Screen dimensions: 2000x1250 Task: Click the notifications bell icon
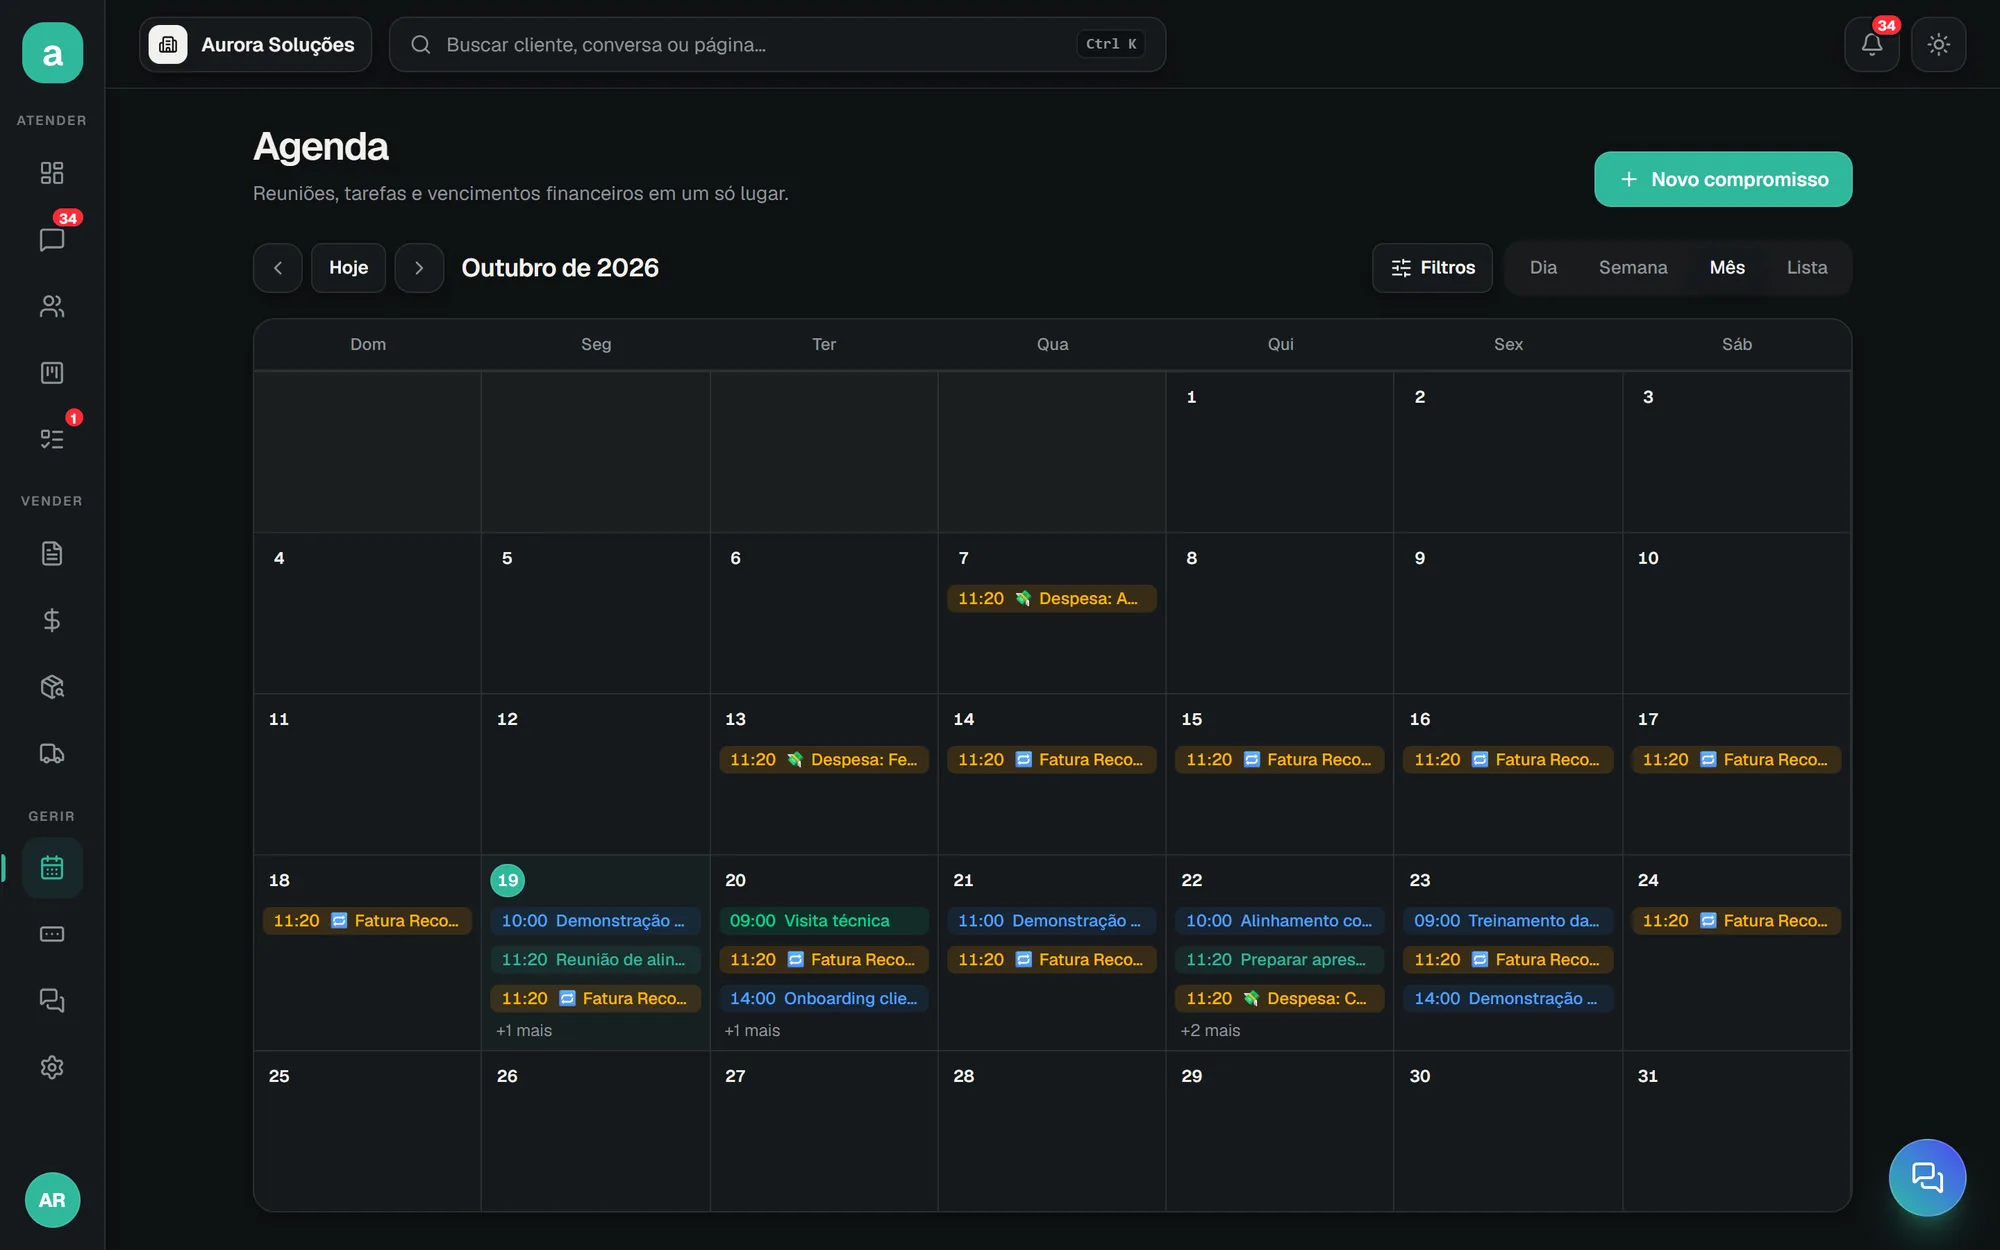pos(1872,44)
